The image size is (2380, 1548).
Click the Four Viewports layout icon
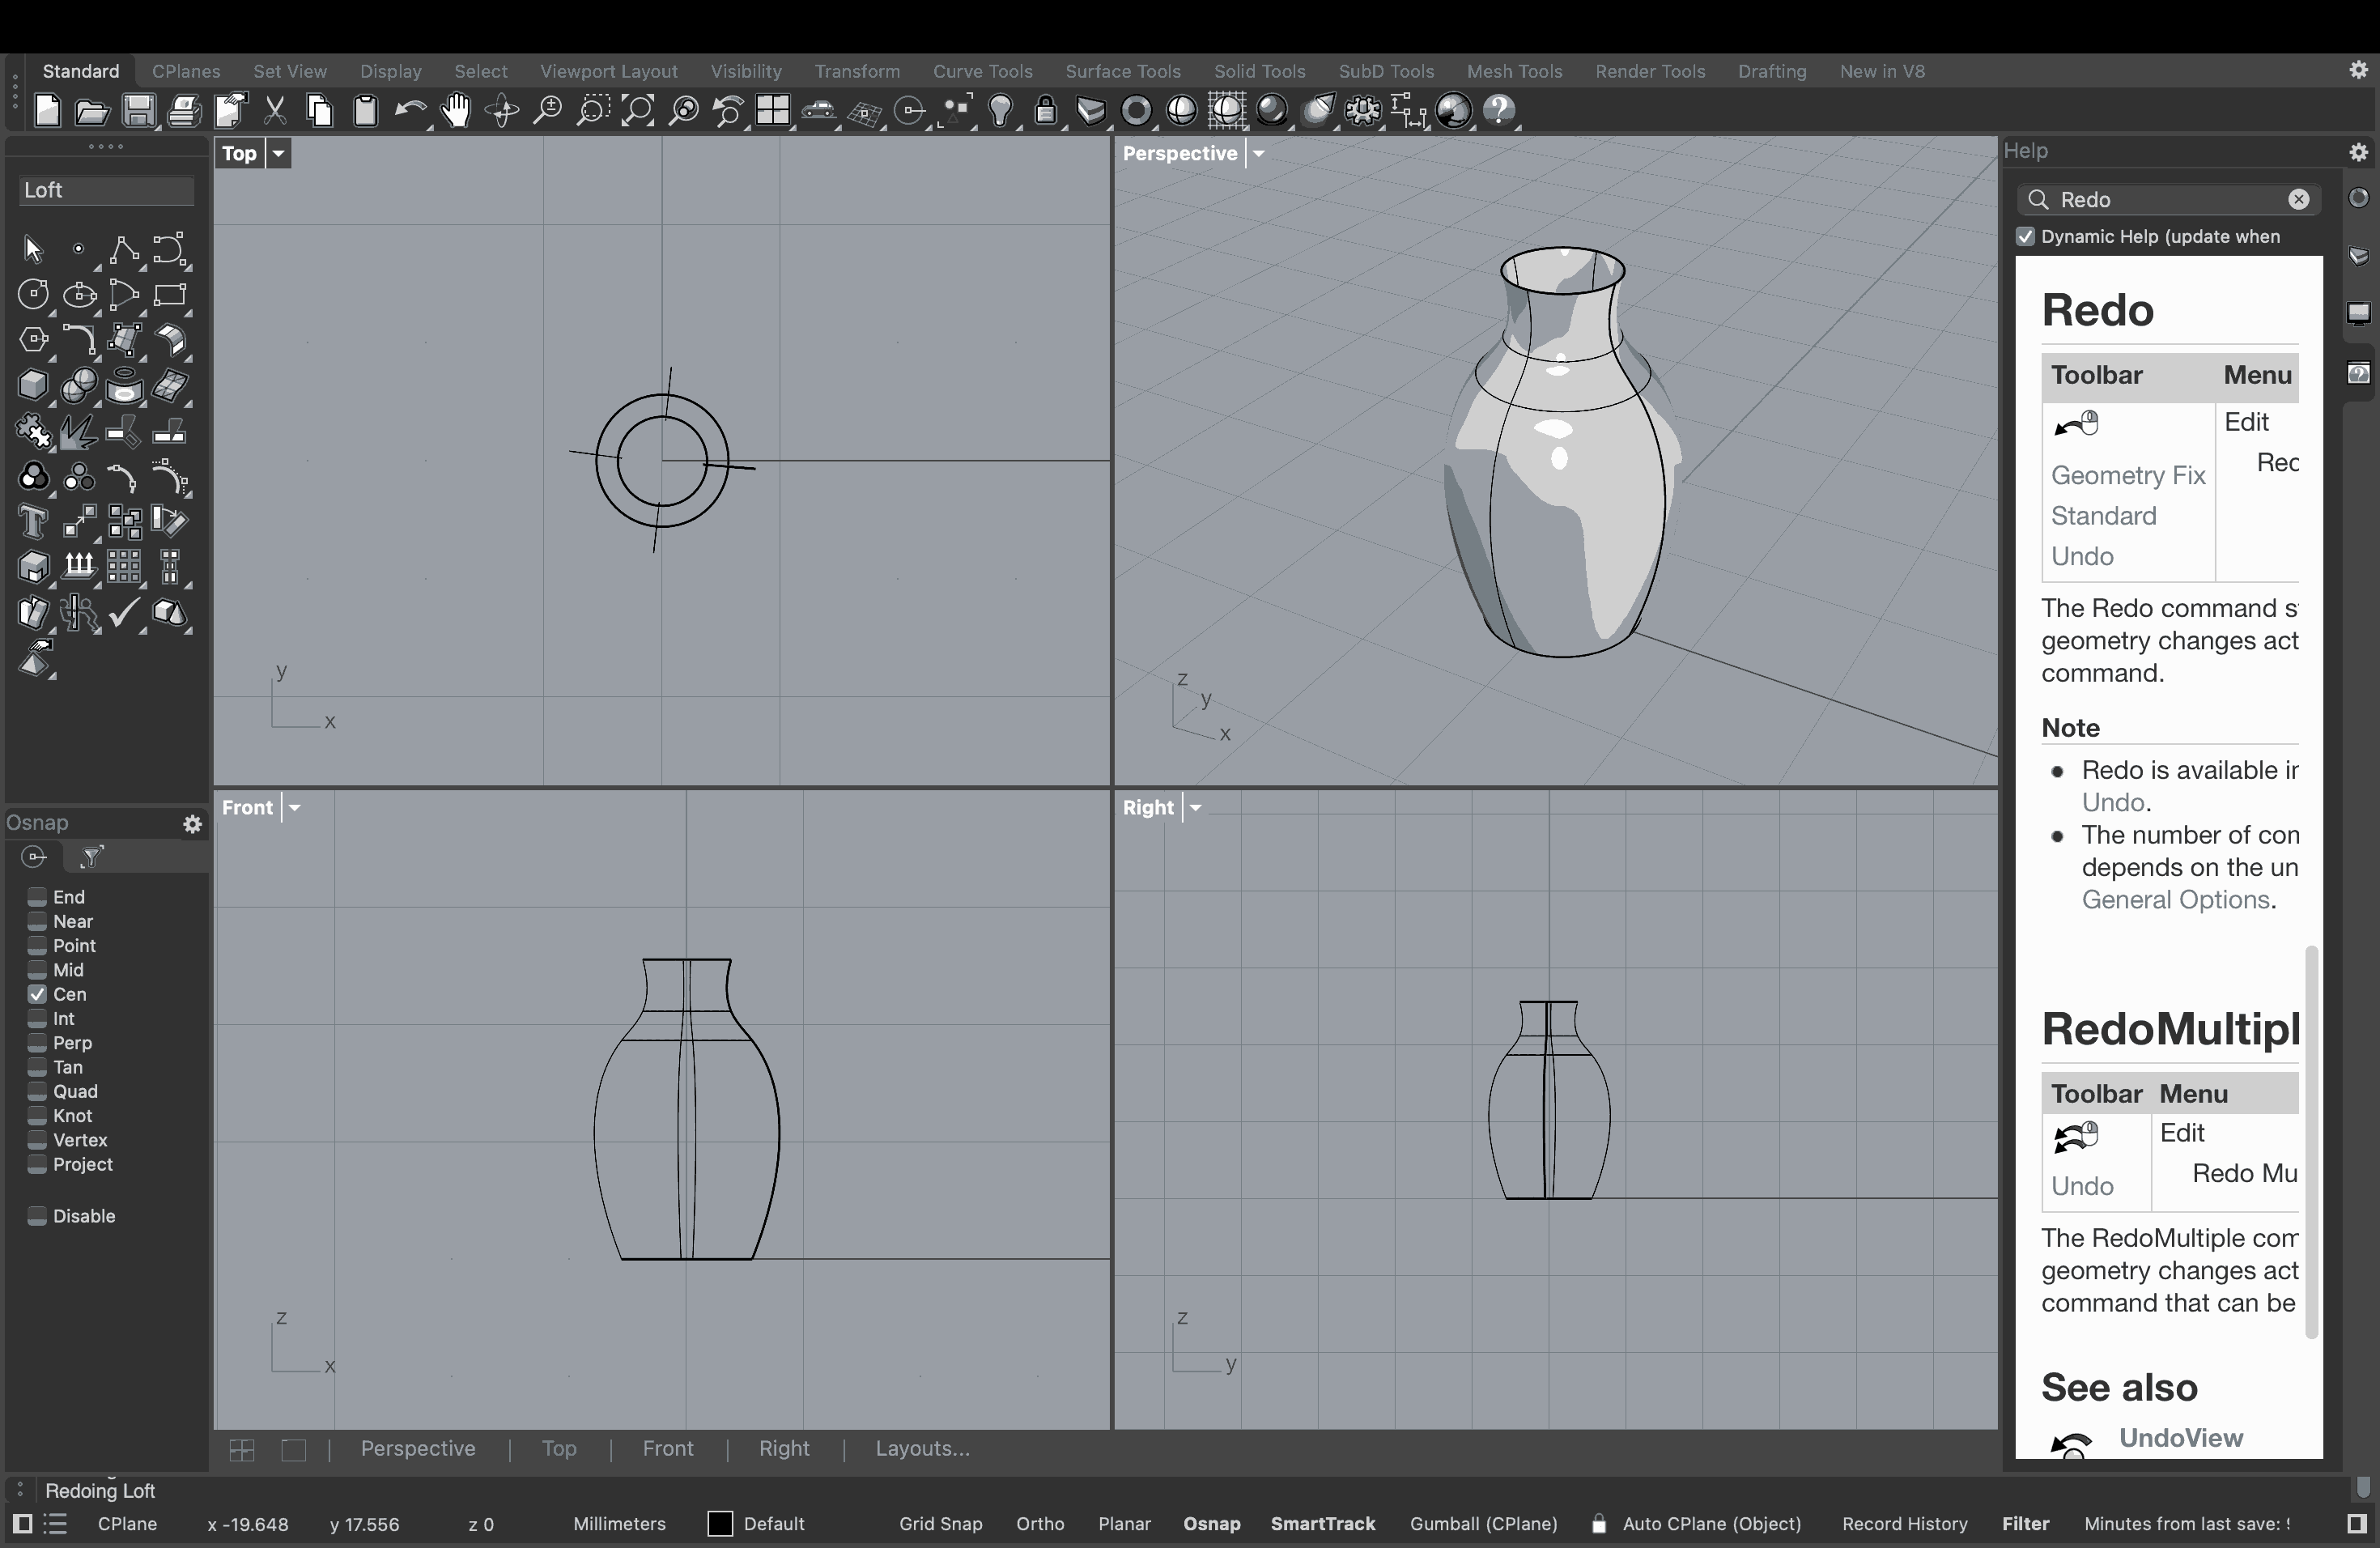click(x=773, y=111)
